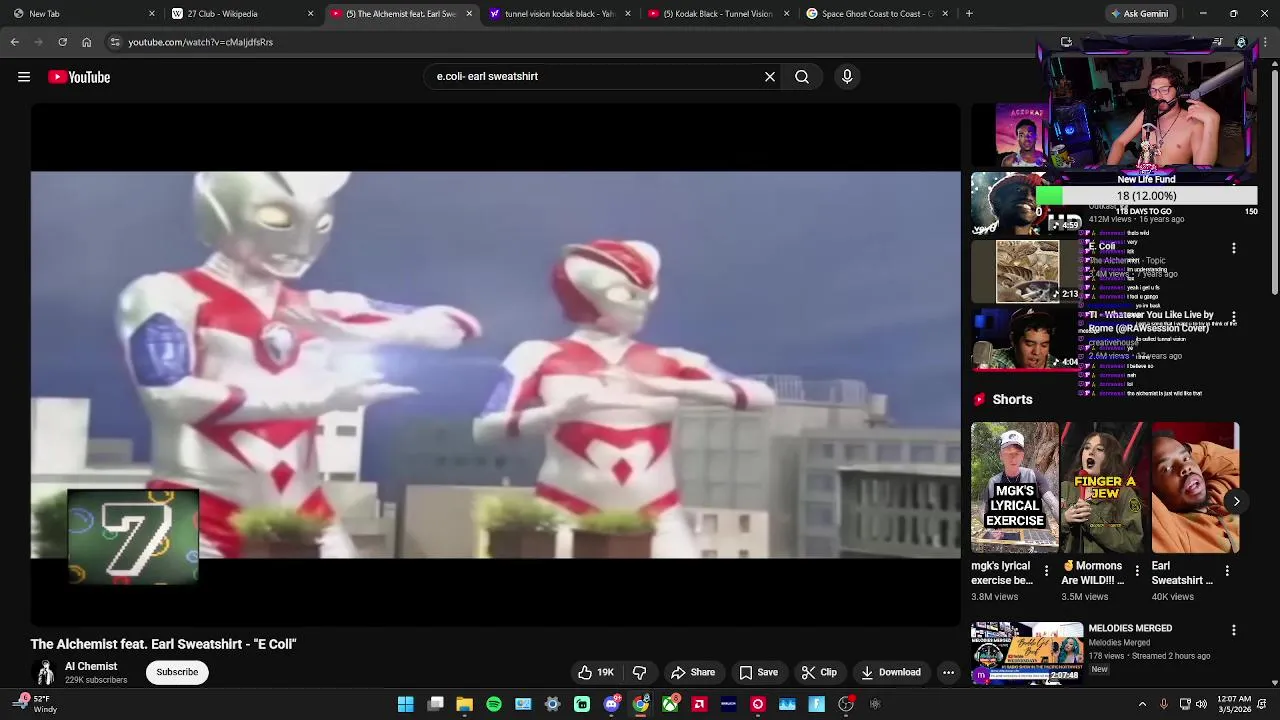
Task: Like the video (19K thumbs up)
Action: (x=596, y=672)
